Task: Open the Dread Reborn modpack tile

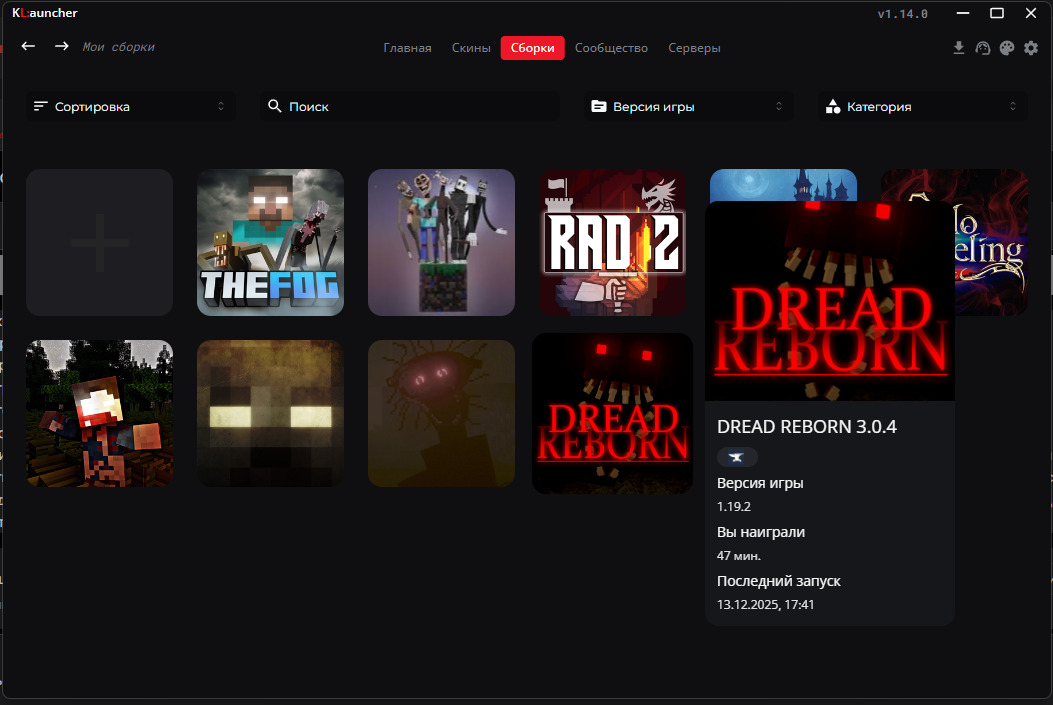Action: (612, 414)
